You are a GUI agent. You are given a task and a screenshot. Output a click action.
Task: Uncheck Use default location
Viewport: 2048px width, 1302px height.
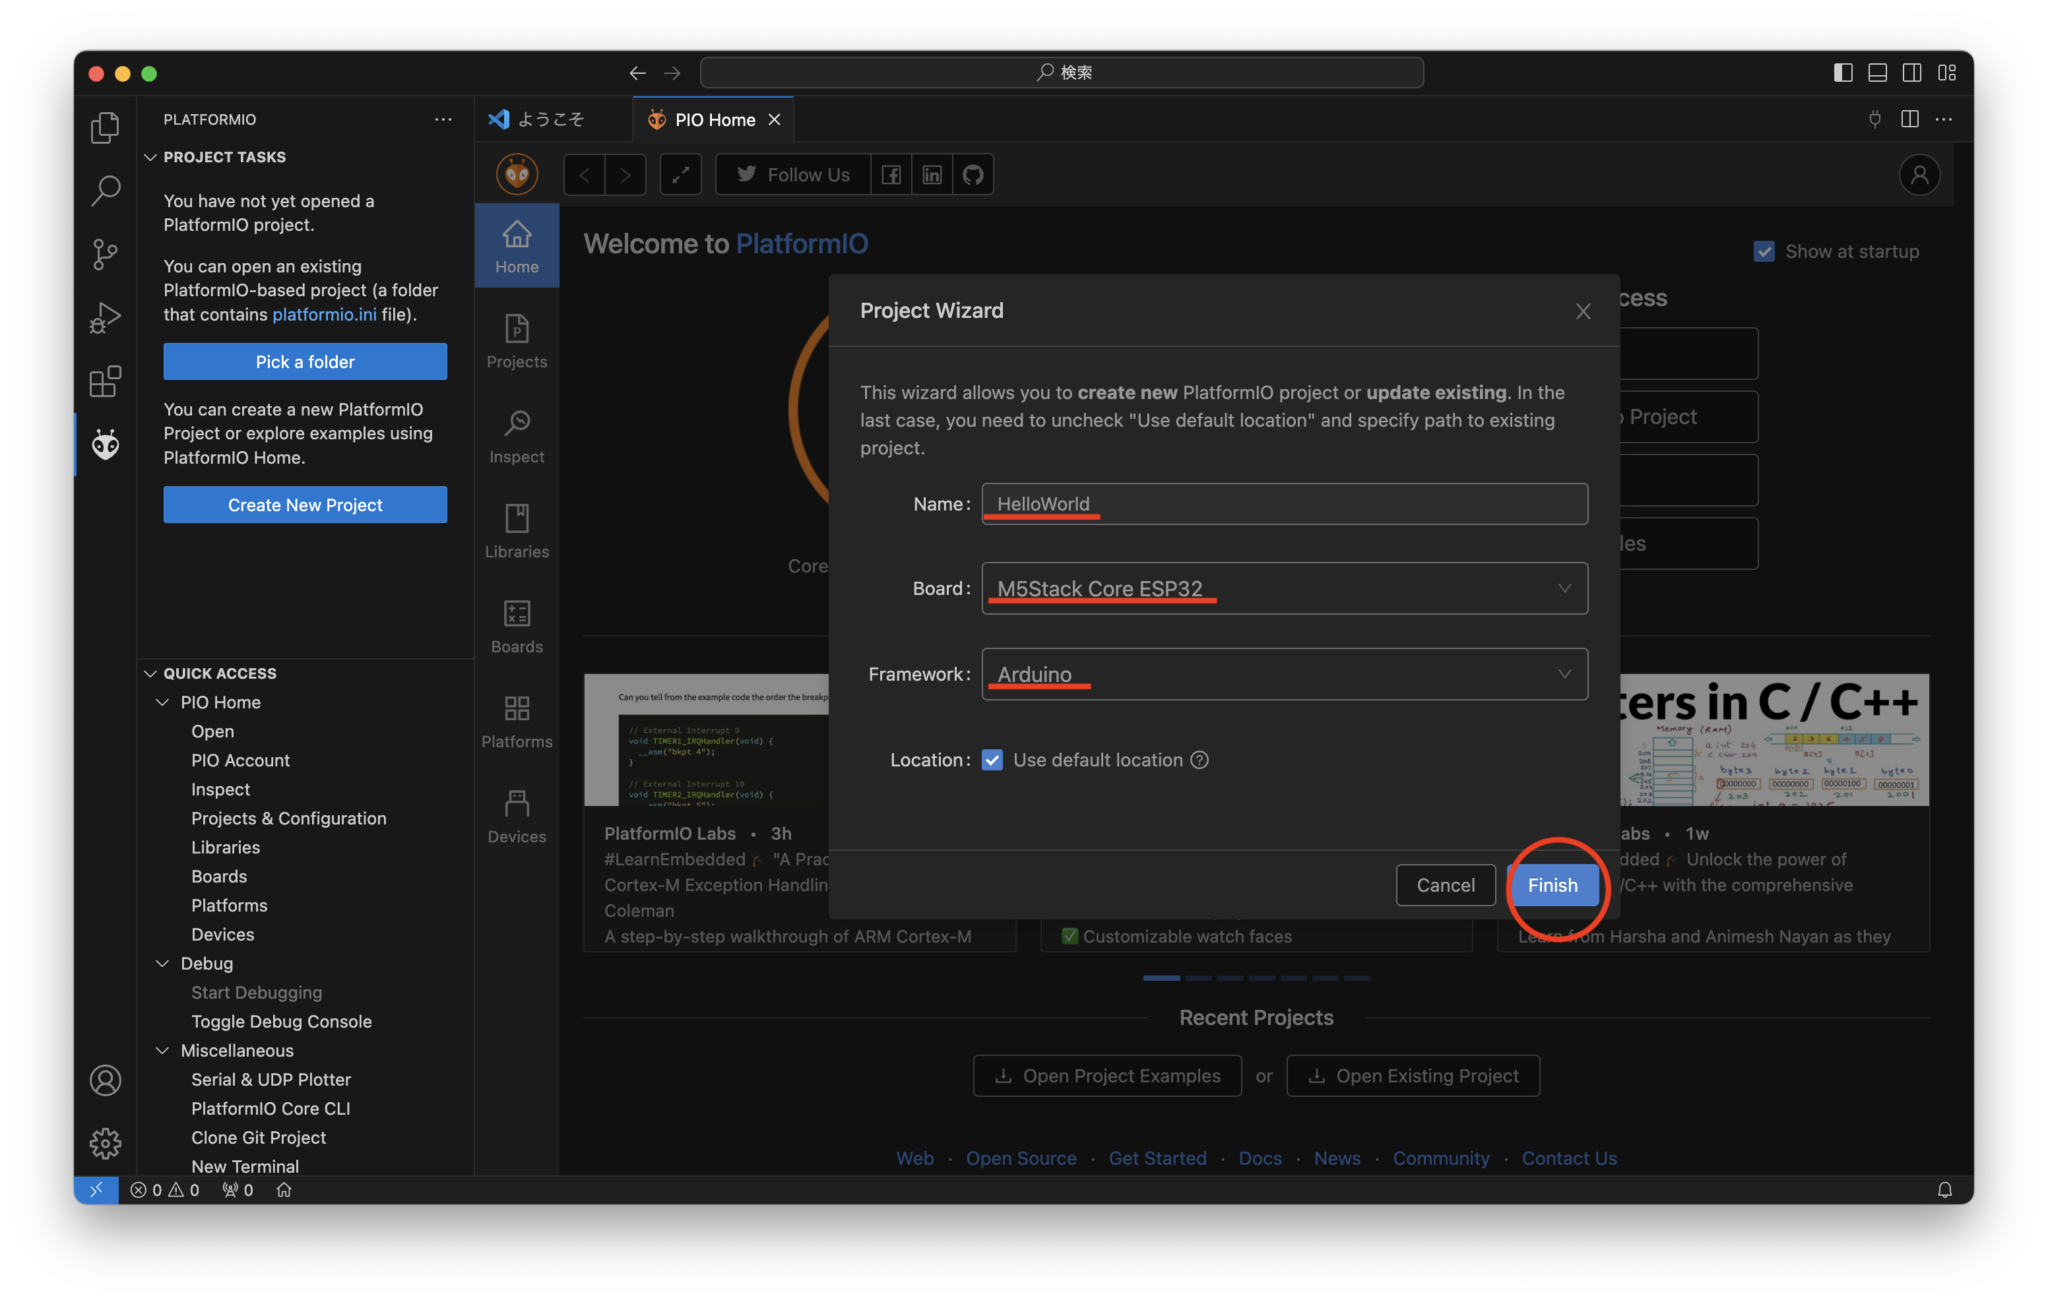click(991, 760)
